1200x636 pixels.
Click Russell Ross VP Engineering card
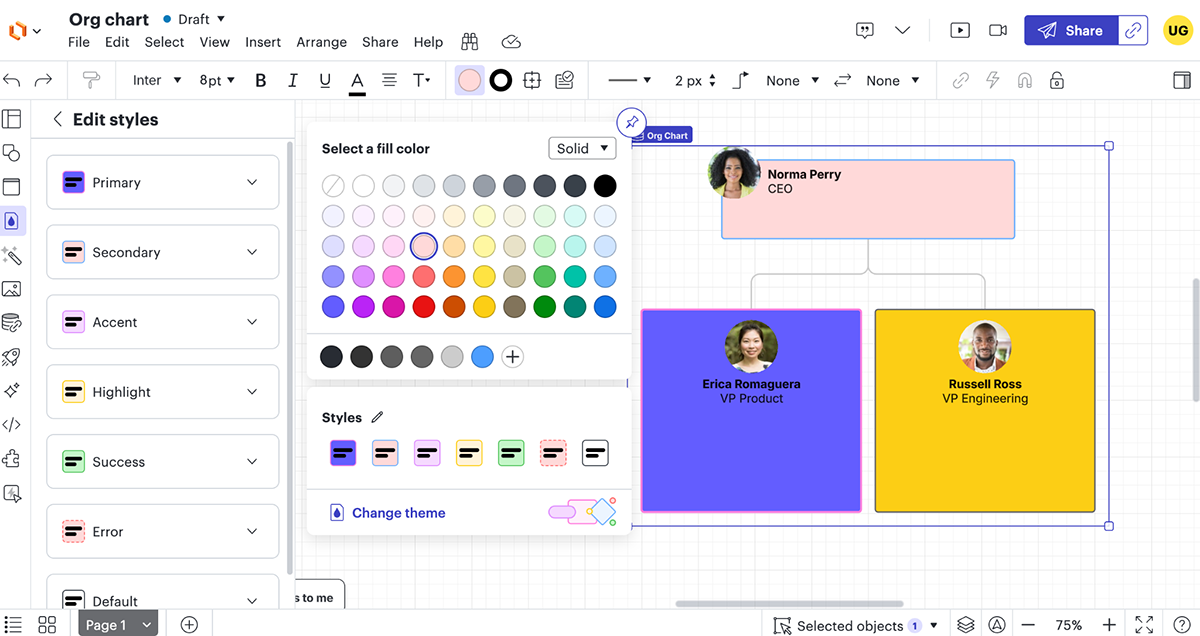click(x=984, y=411)
